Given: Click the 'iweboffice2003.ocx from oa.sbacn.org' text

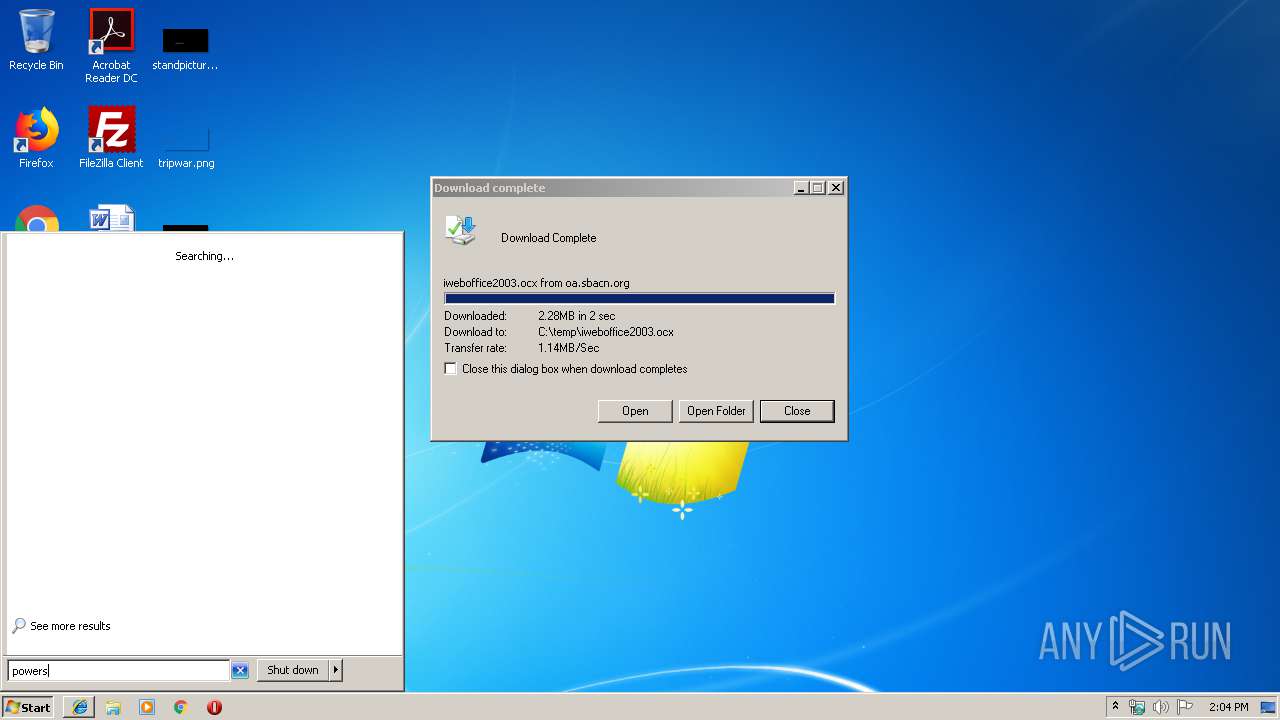Looking at the screenshot, I should [x=537, y=283].
